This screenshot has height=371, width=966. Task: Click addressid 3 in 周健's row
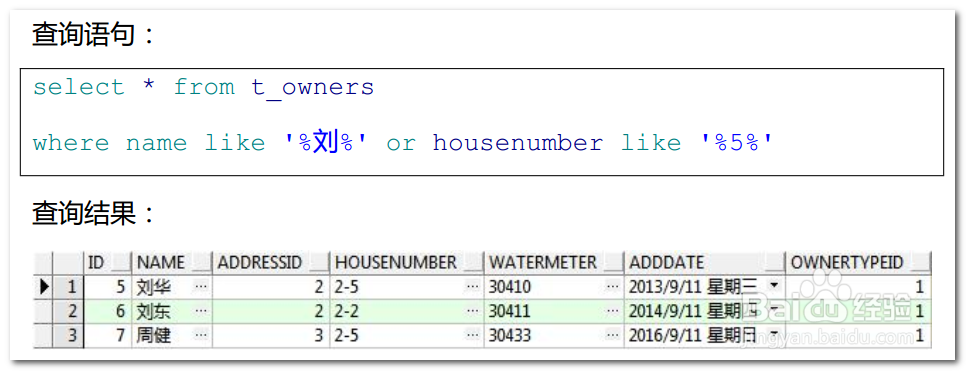tap(270, 336)
